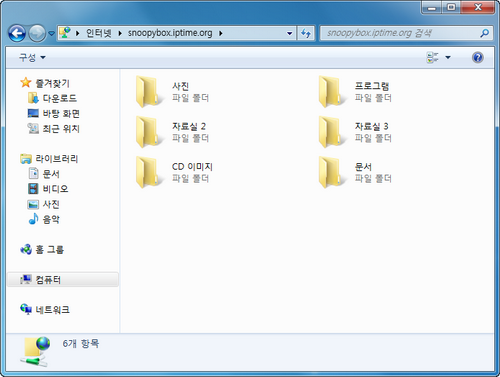Viewport: 500px width, 377px height.
Task: Click the change view icon
Action: (433, 57)
